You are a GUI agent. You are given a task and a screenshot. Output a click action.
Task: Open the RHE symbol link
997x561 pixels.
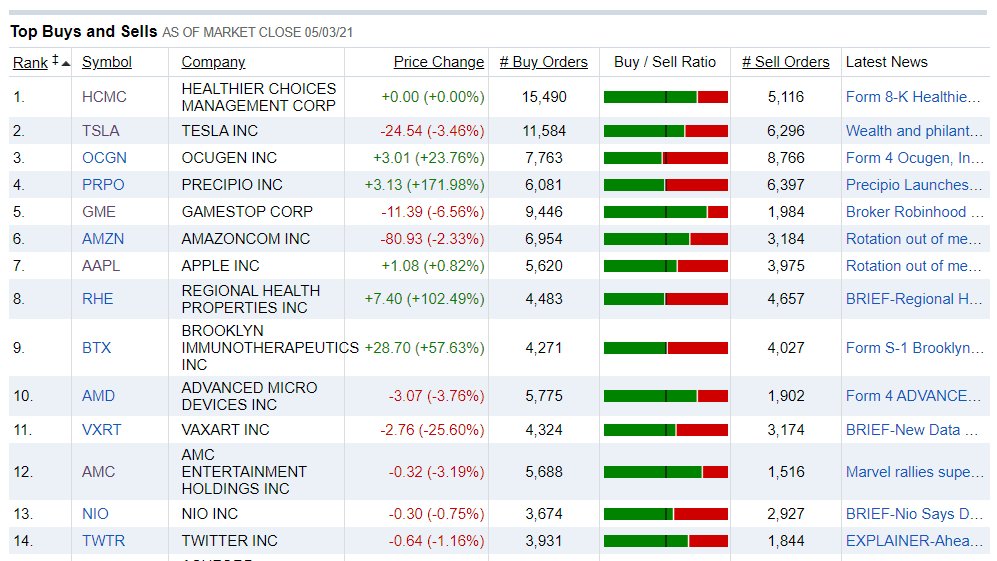[x=97, y=299]
